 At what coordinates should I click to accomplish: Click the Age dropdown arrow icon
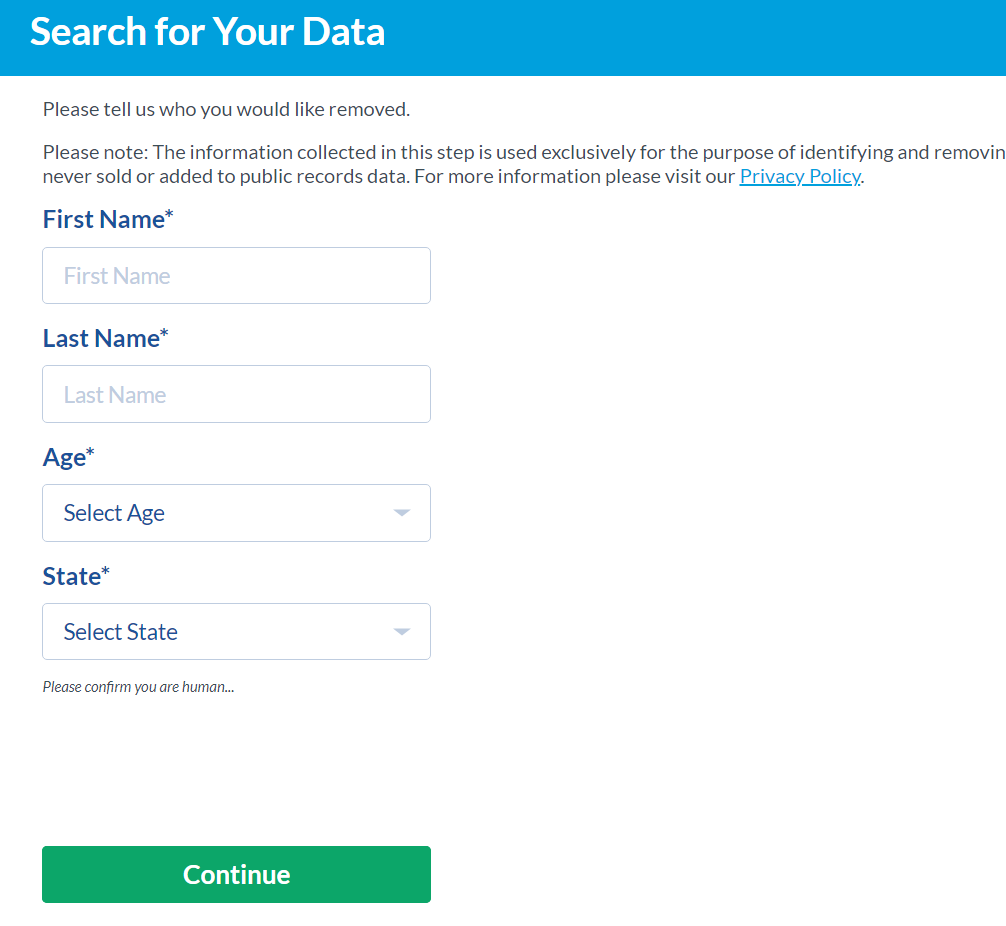[x=402, y=513]
